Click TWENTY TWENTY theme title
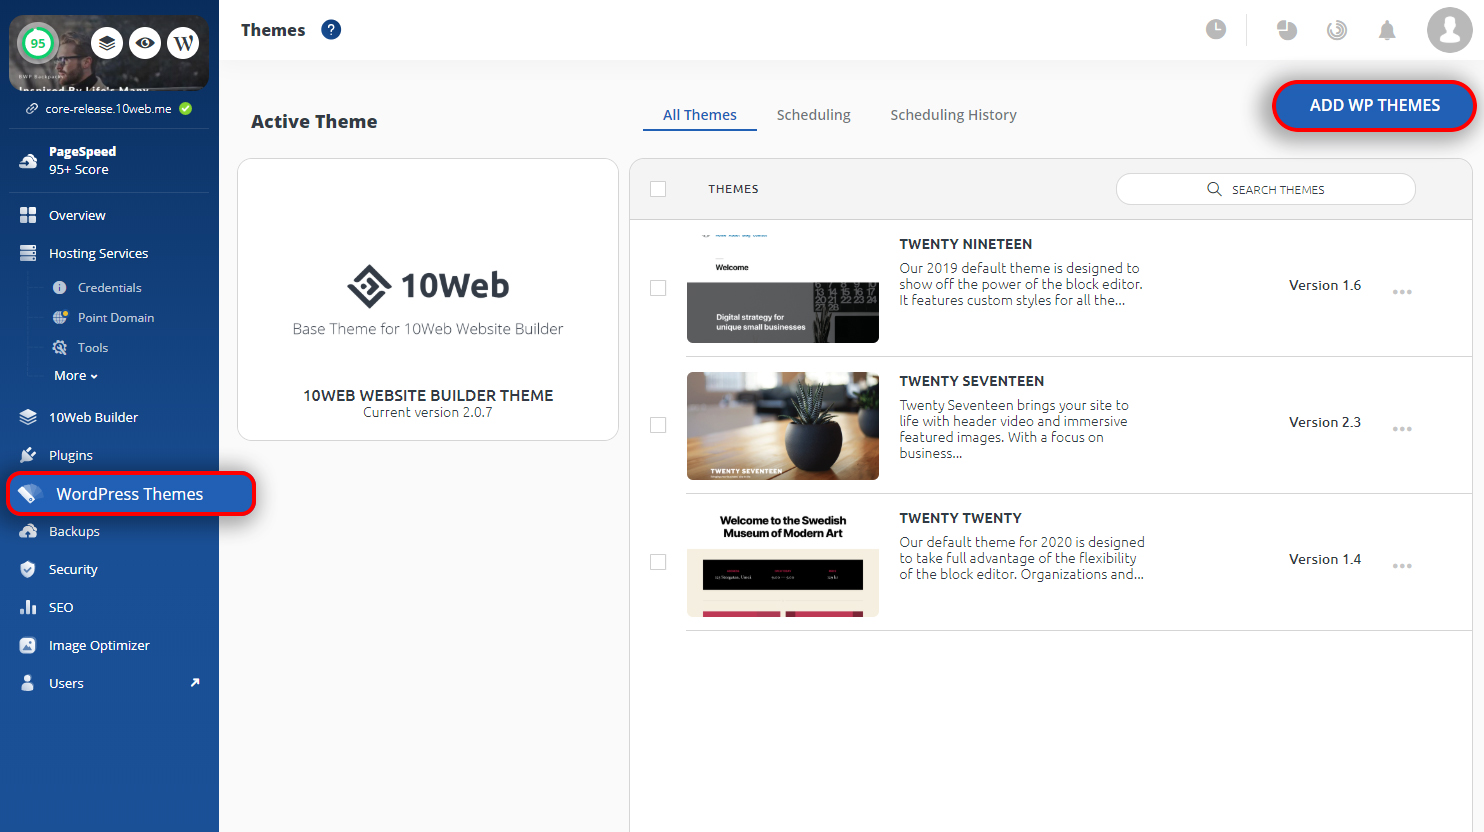 pos(960,518)
